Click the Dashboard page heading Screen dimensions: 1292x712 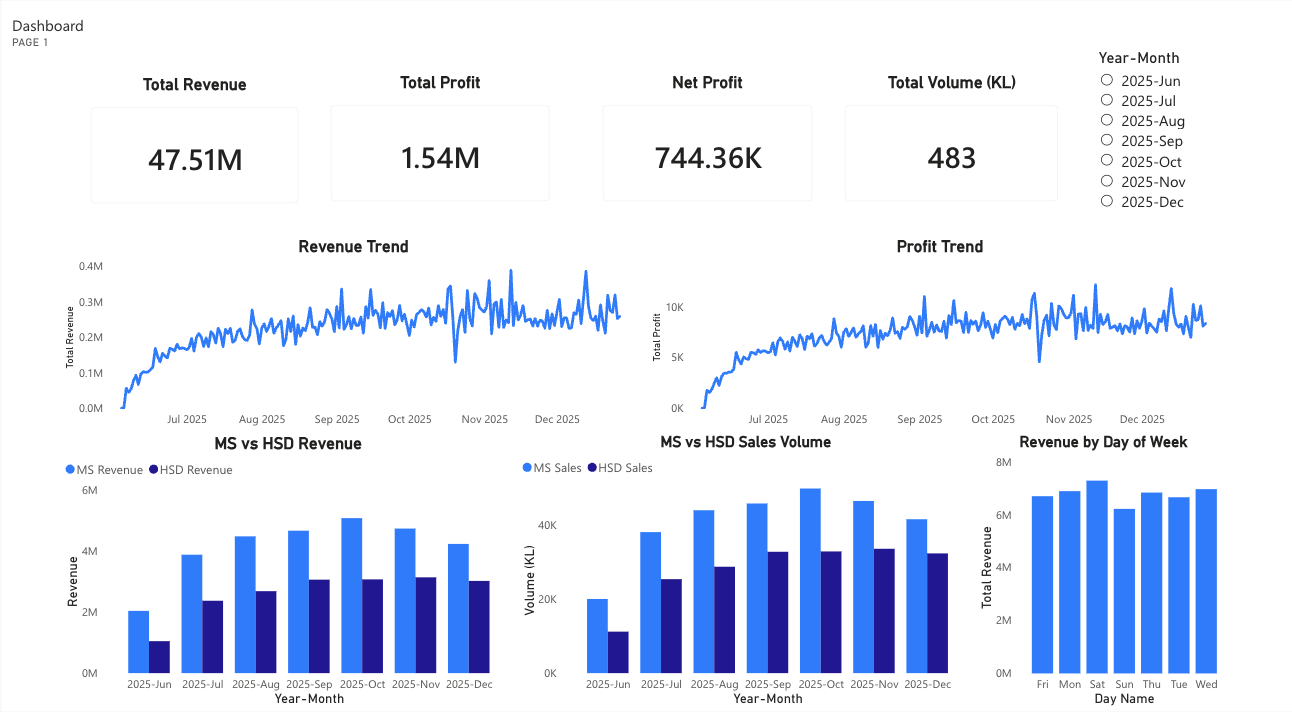point(48,26)
